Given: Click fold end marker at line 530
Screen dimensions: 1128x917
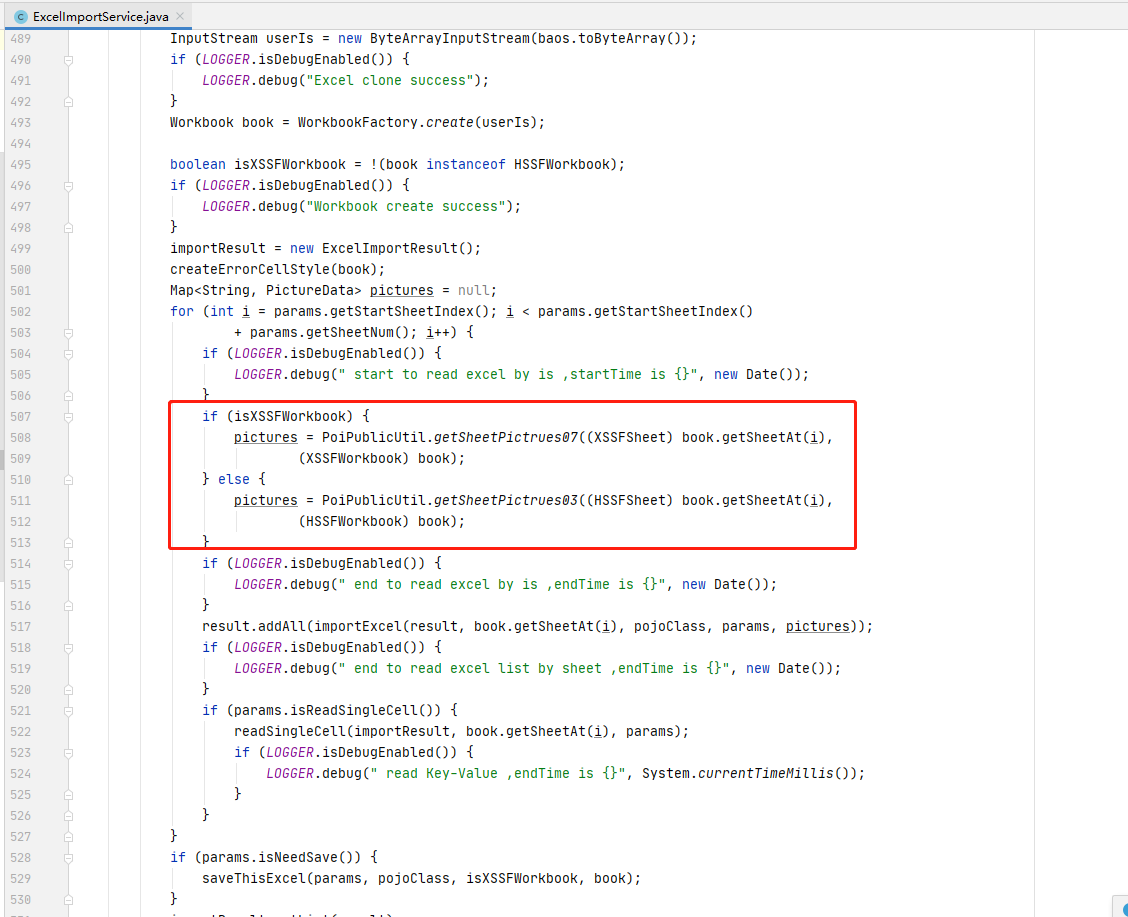Looking at the screenshot, I should (68, 899).
